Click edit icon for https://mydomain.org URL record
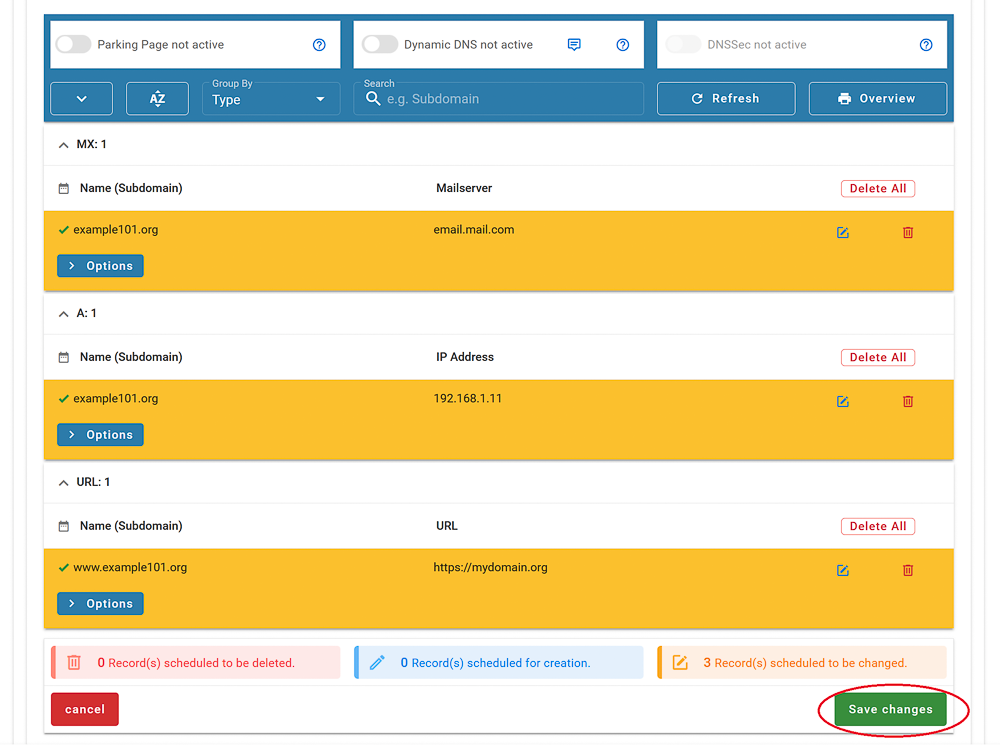1000x751 pixels. click(x=842, y=570)
